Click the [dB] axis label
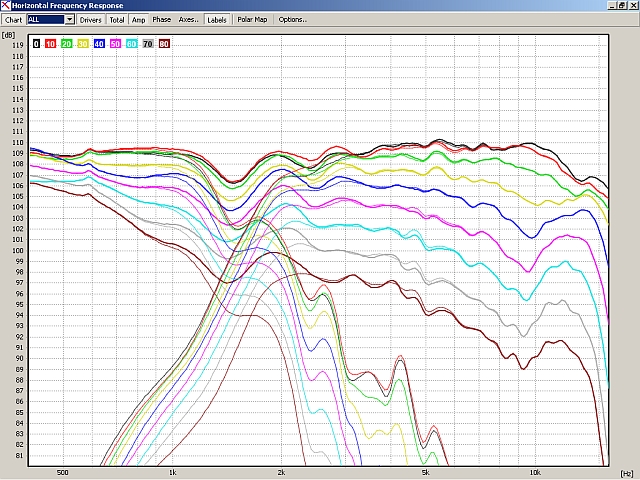 [x=8, y=35]
